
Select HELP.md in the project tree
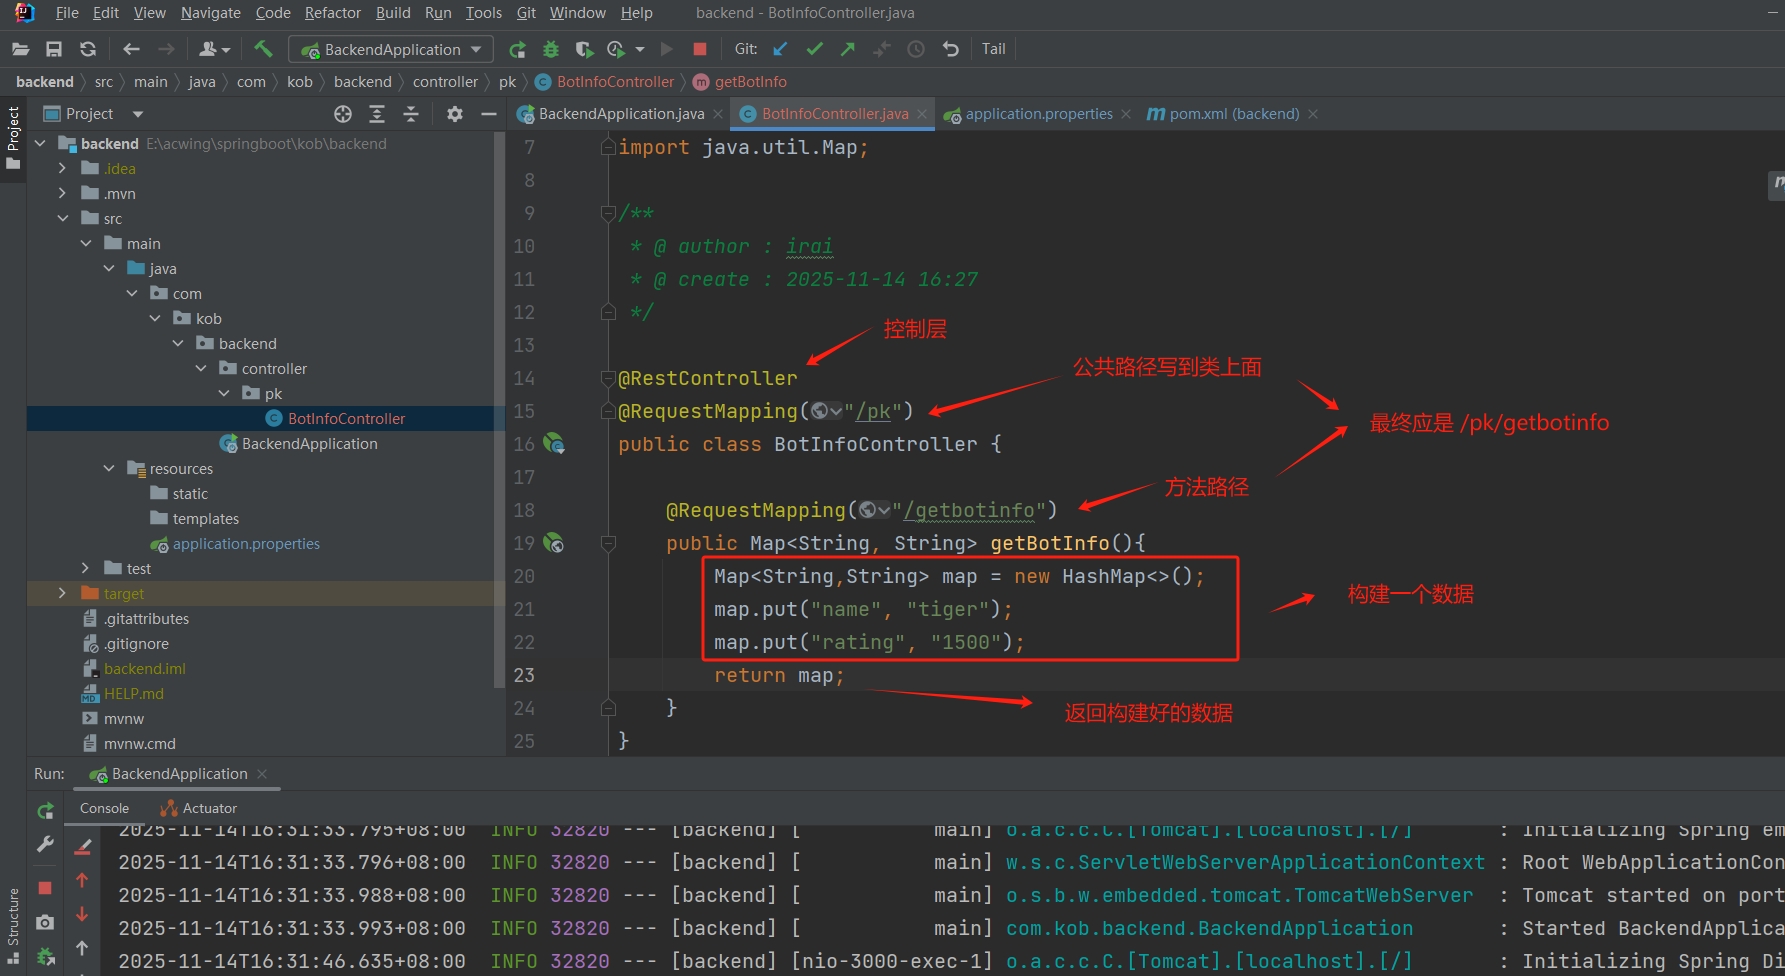pos(133,693)
